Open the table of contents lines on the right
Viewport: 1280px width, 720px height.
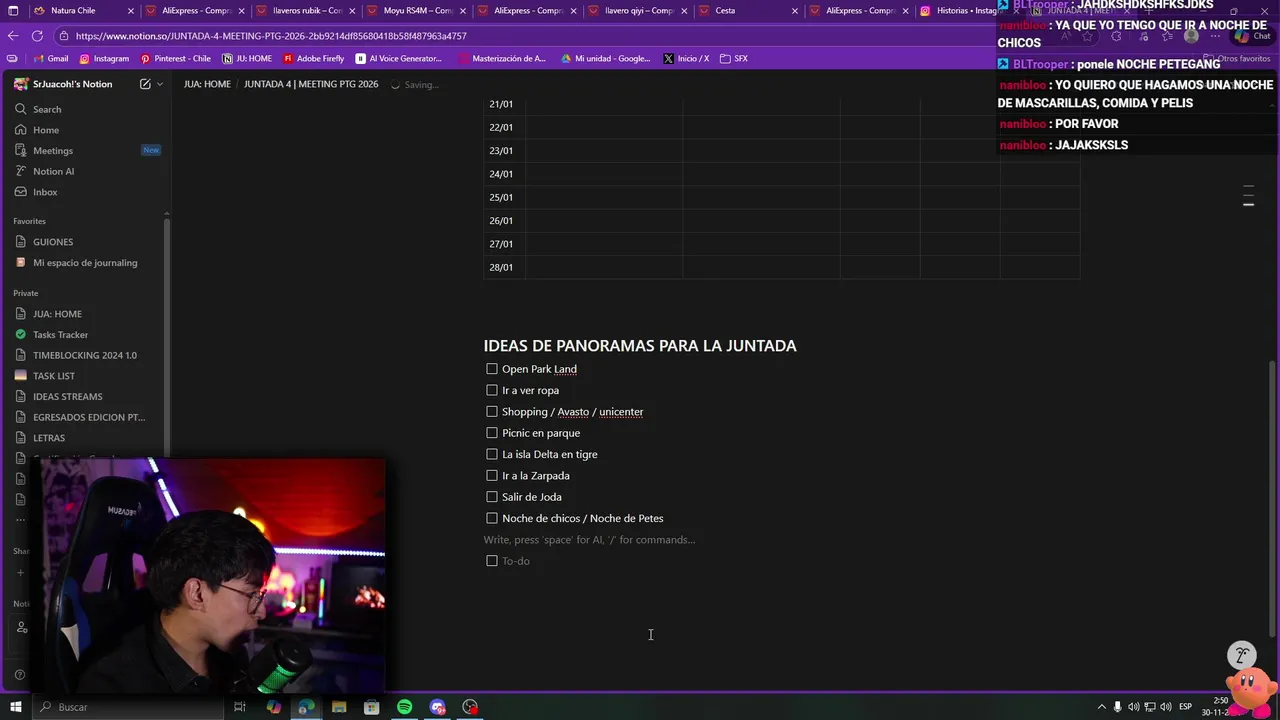click(1248, 196)
